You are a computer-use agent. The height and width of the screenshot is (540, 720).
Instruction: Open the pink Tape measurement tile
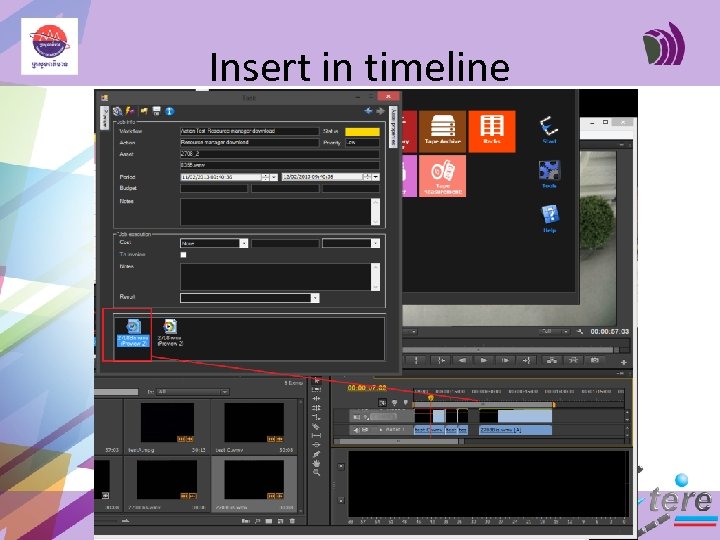tap(443, 176)
